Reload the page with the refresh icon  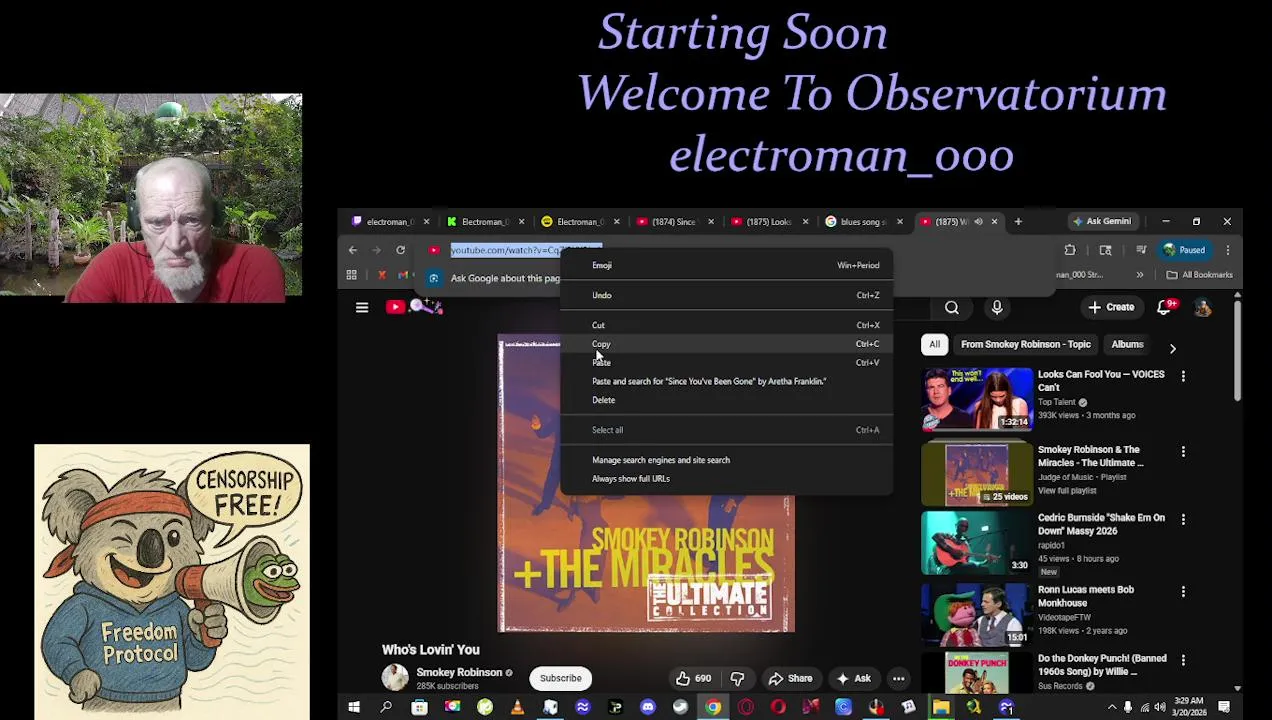(400, 250)
